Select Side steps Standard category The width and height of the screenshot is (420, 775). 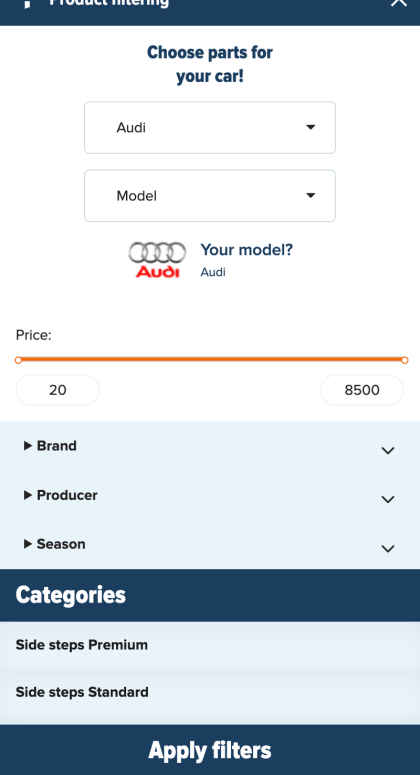tap(210, 692)
